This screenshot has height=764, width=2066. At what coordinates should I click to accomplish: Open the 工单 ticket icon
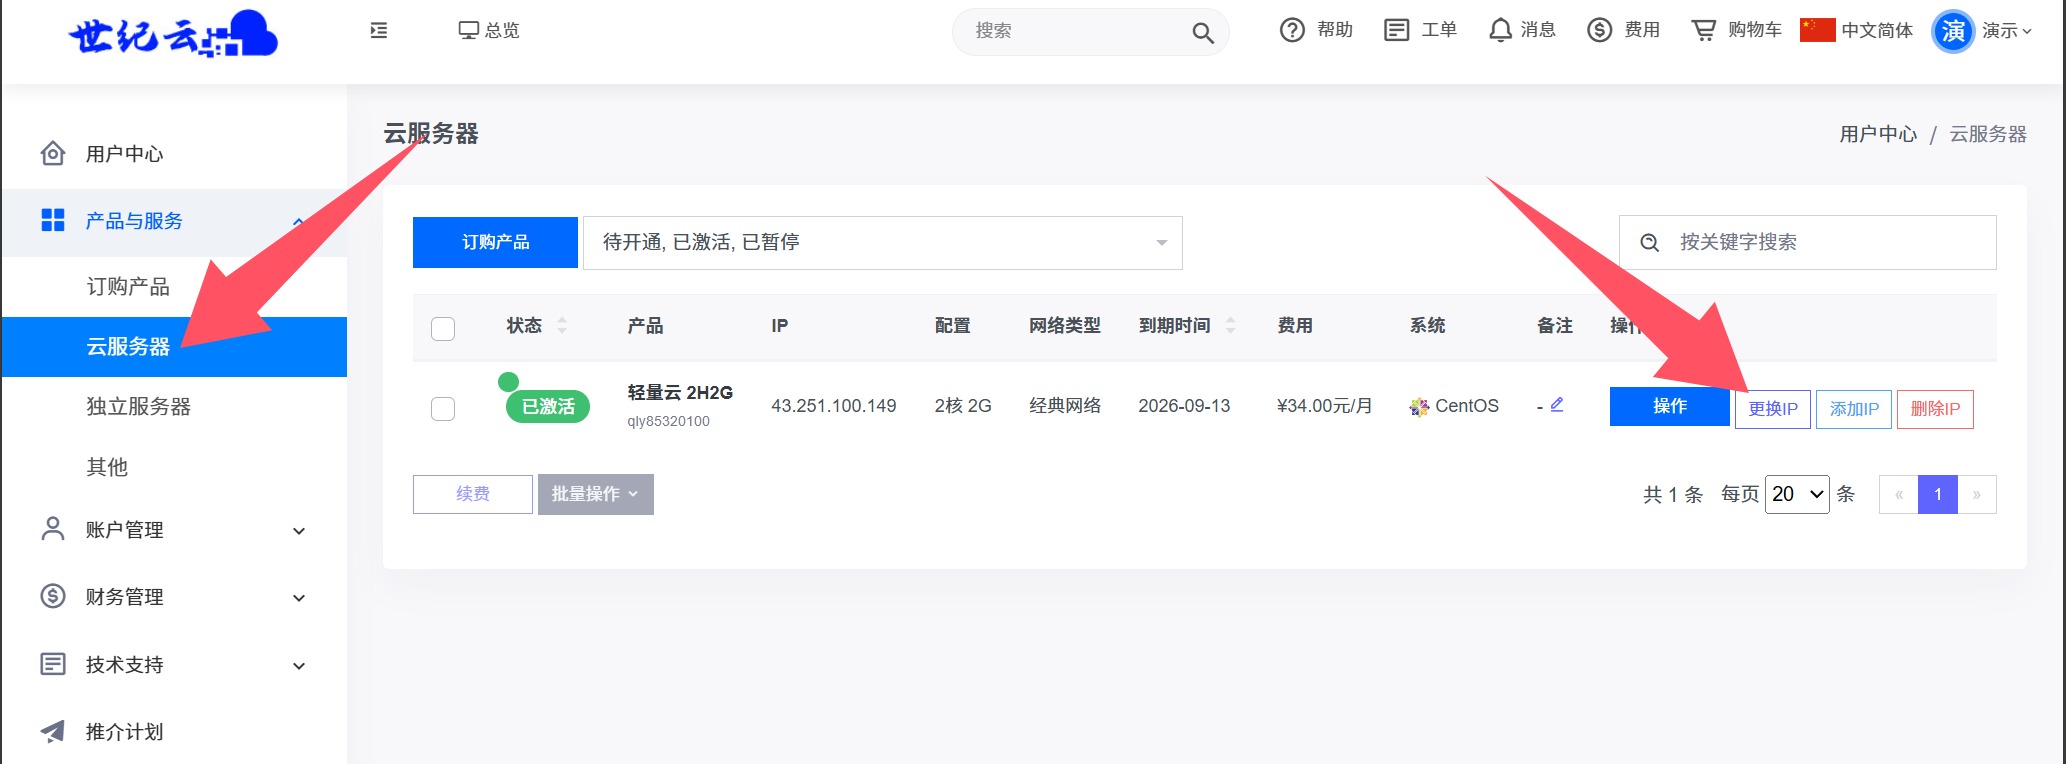pos(1396,30)
